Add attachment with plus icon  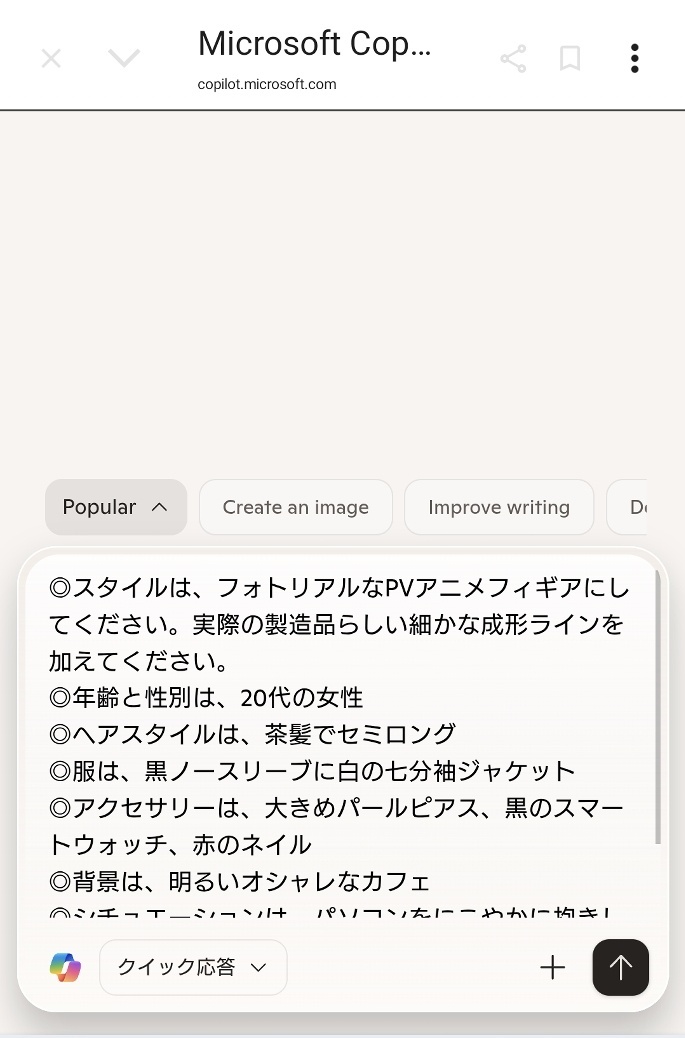pyautogui.click(x=553, y=967)
